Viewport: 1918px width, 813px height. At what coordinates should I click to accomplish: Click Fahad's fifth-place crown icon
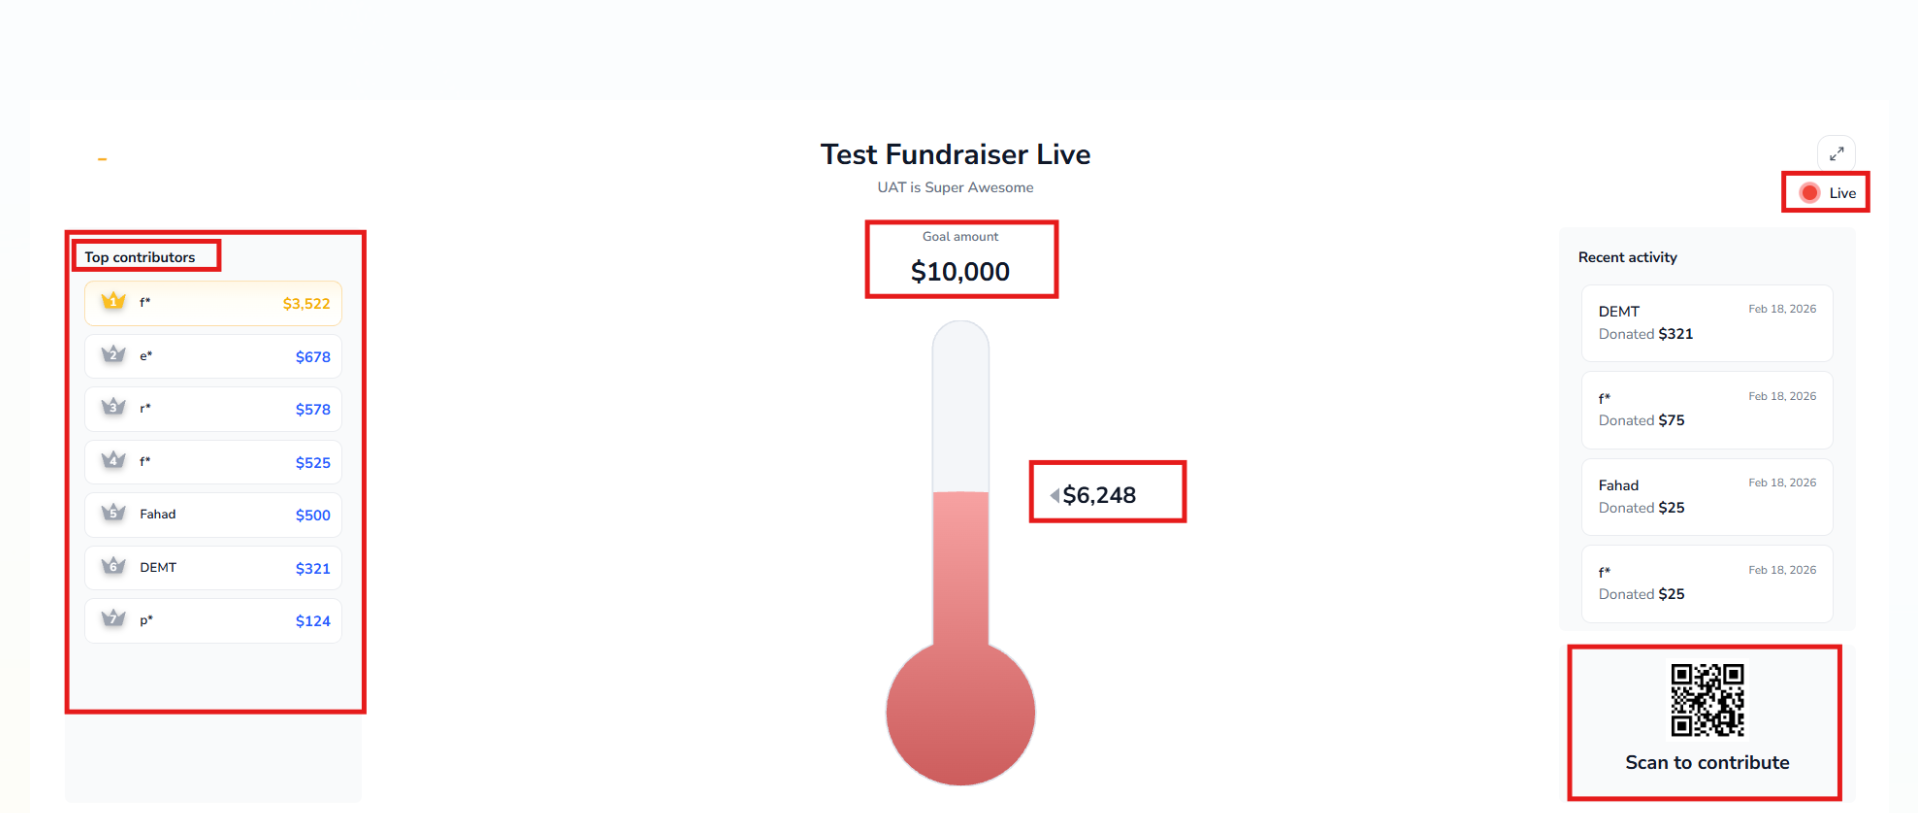point(114,513)
